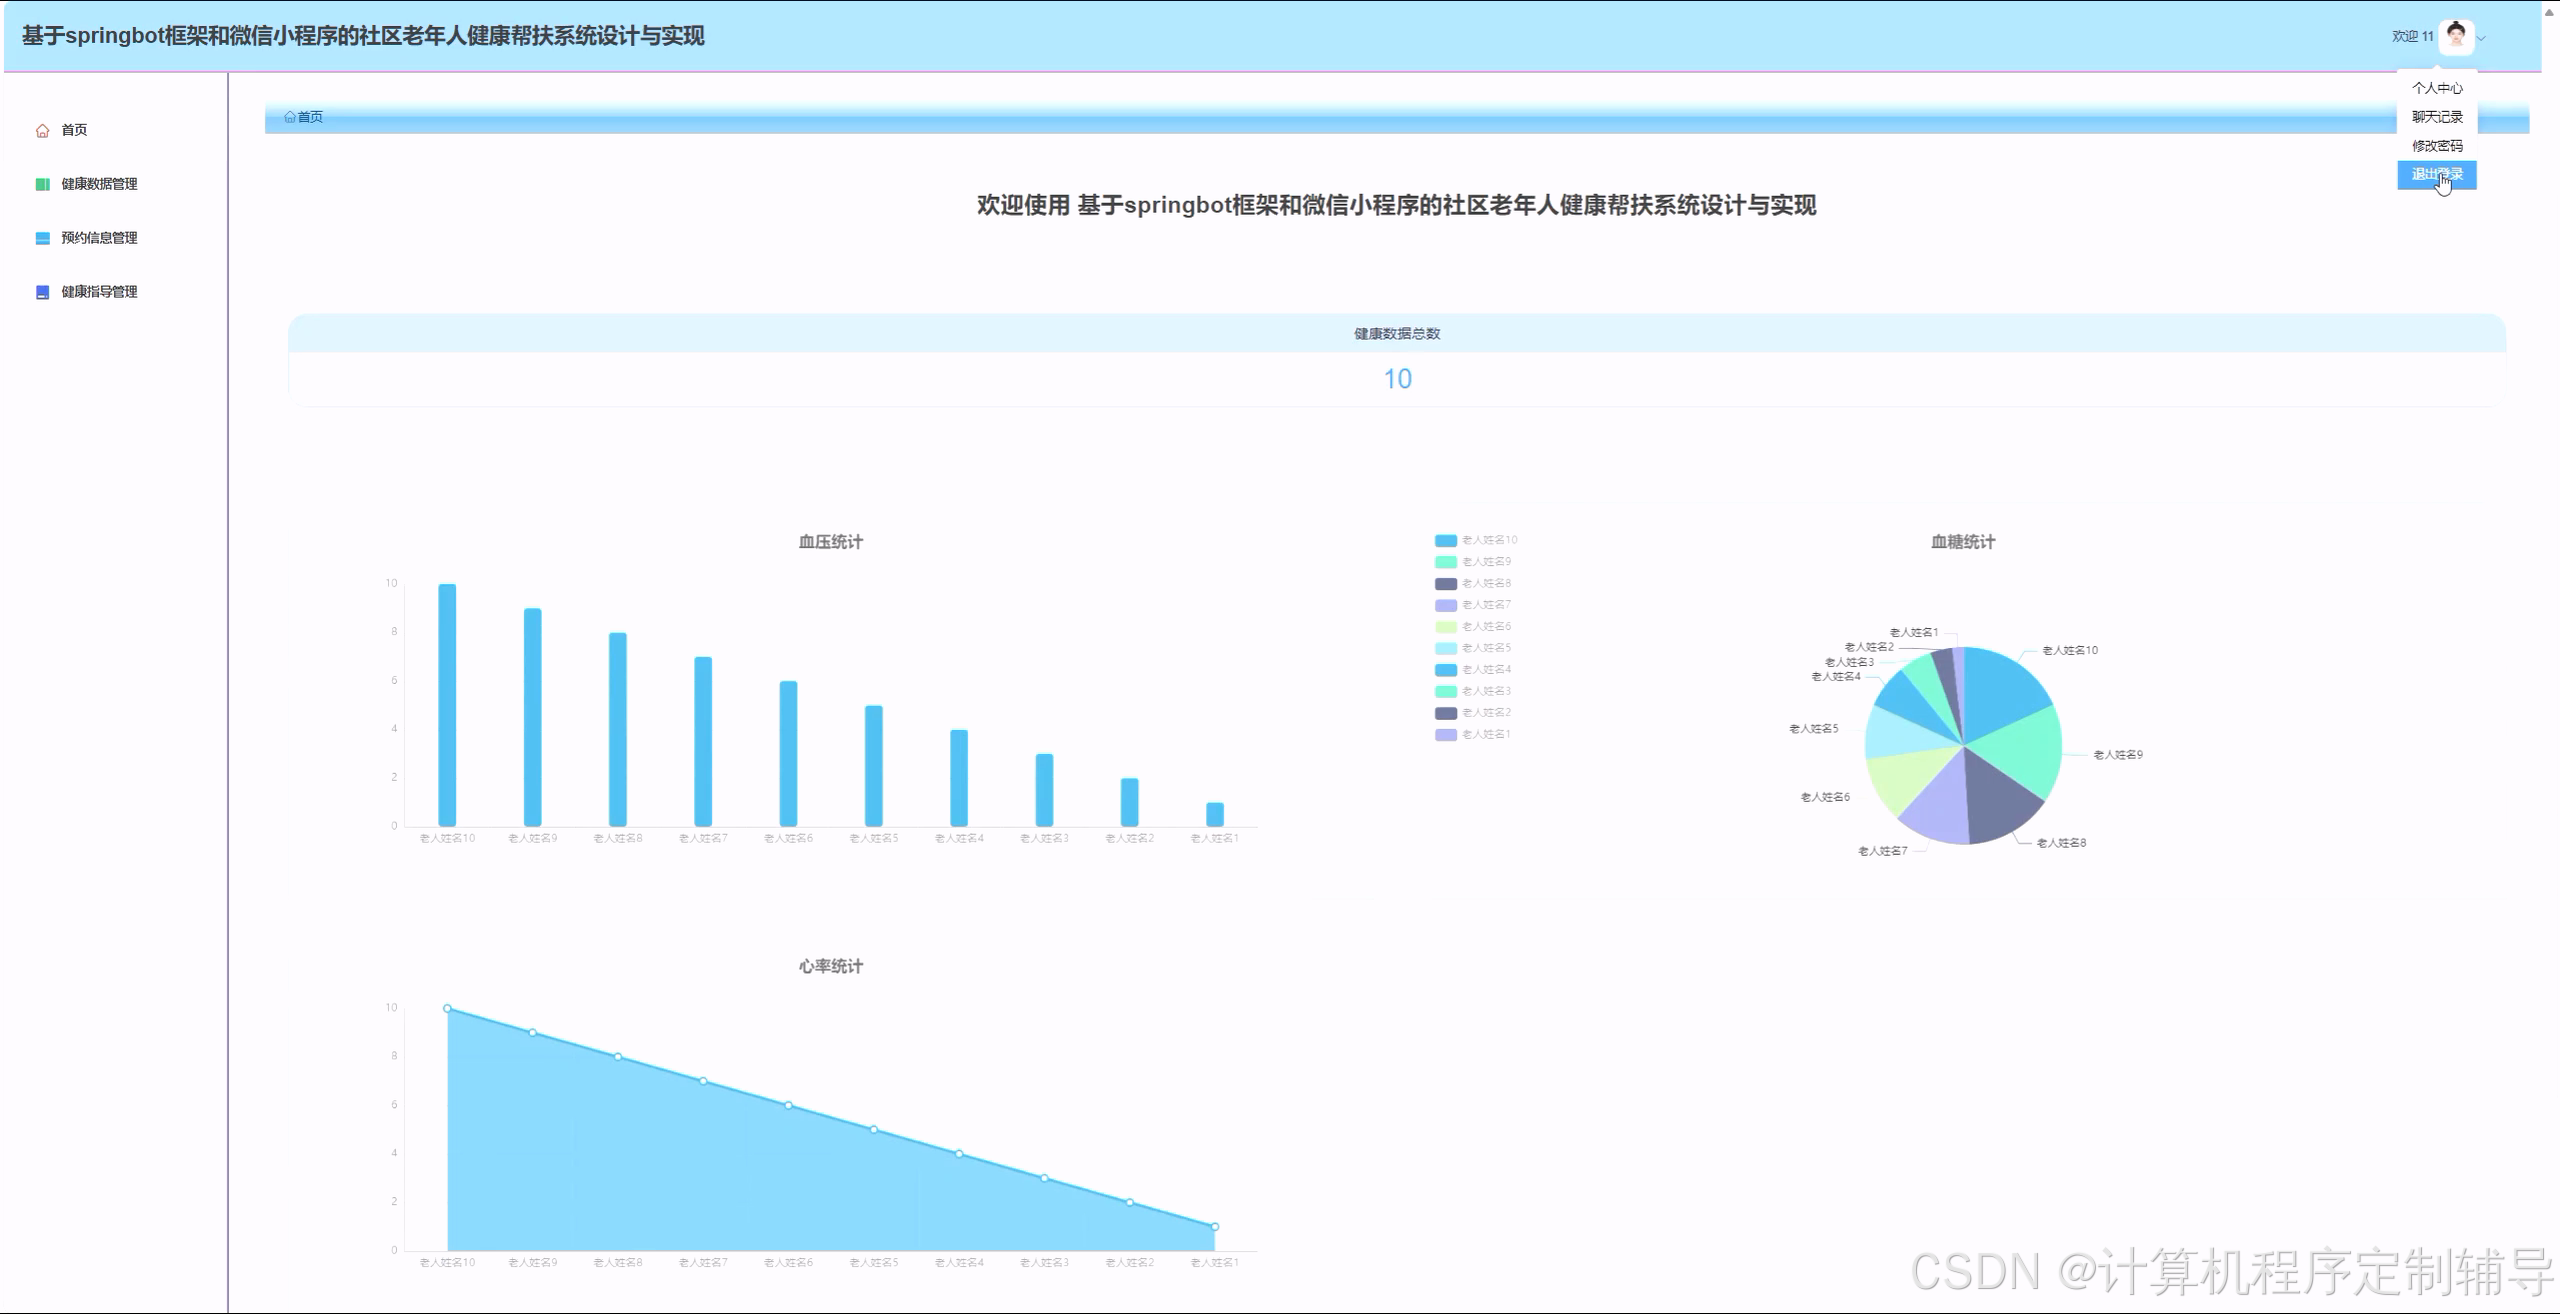
Task: Open the 首页 home icon in sidebar
Action: (x=42, y=129)
